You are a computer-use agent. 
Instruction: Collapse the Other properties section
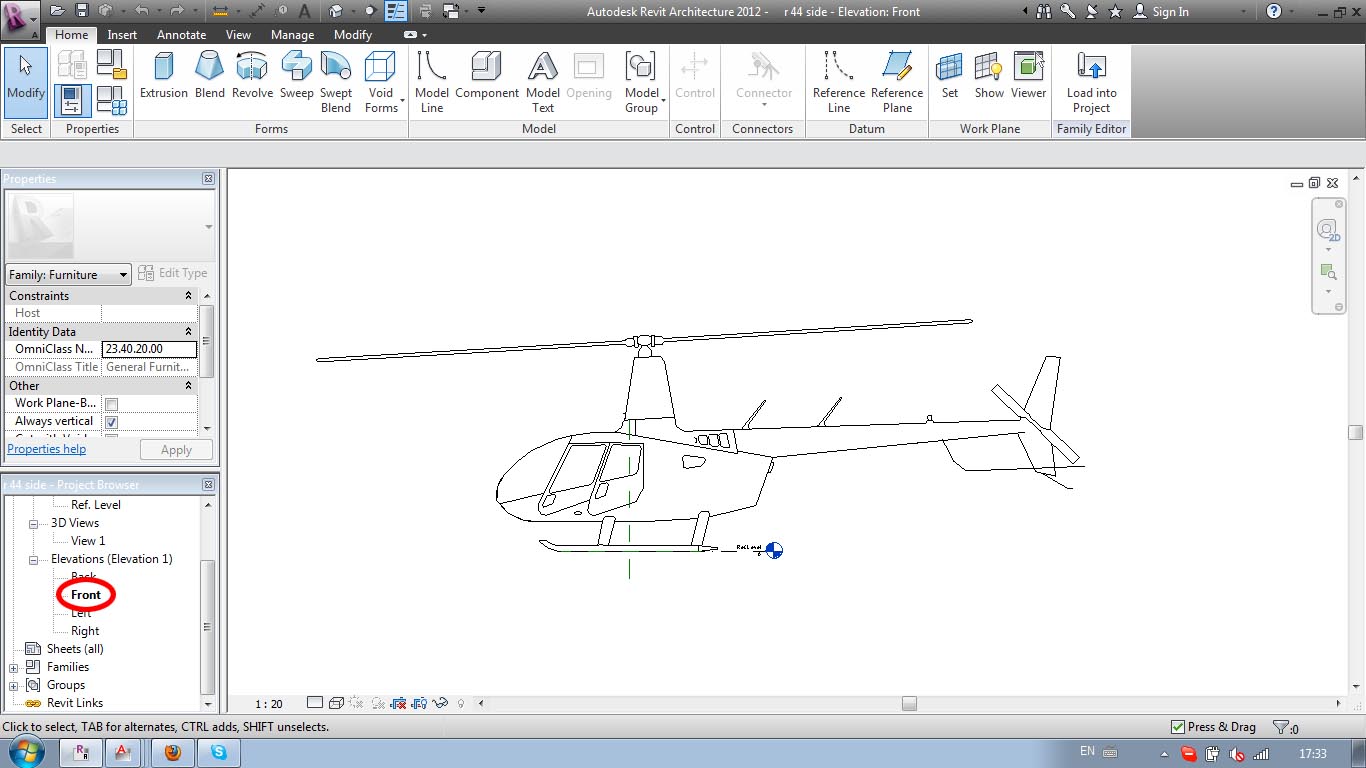[x=188, y=386]
